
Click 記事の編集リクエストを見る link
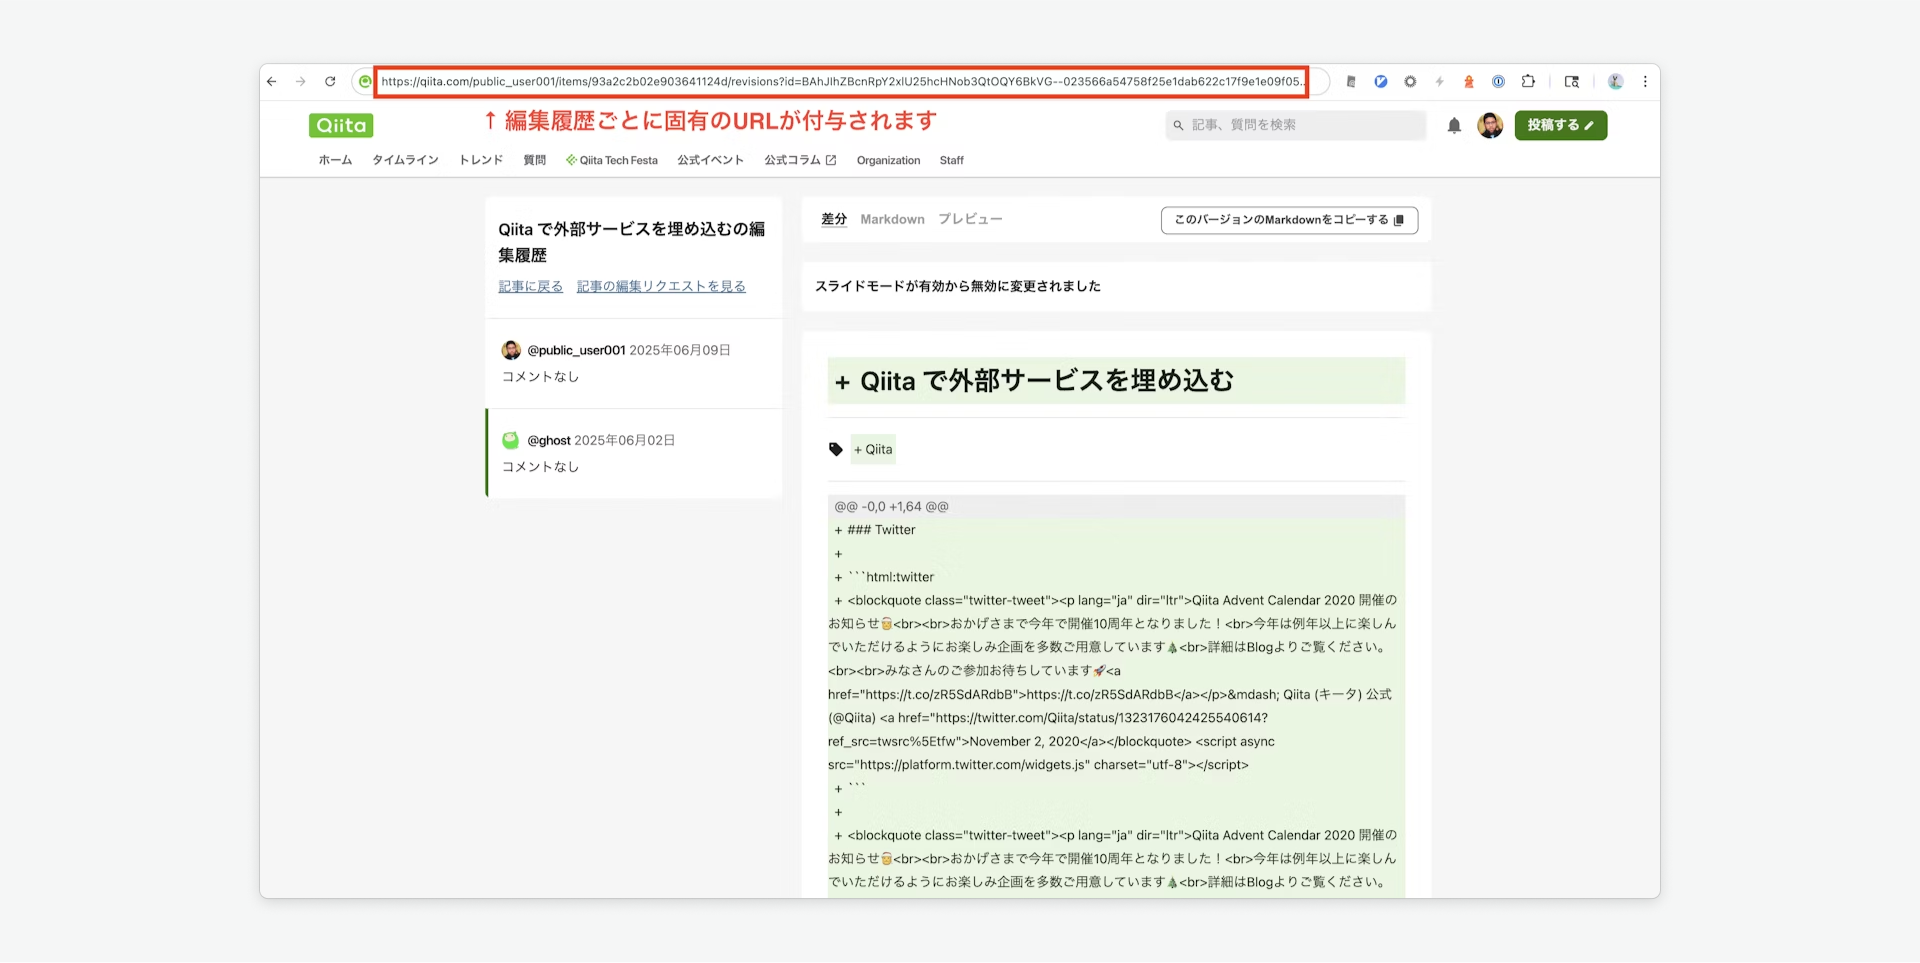point(661,286)
